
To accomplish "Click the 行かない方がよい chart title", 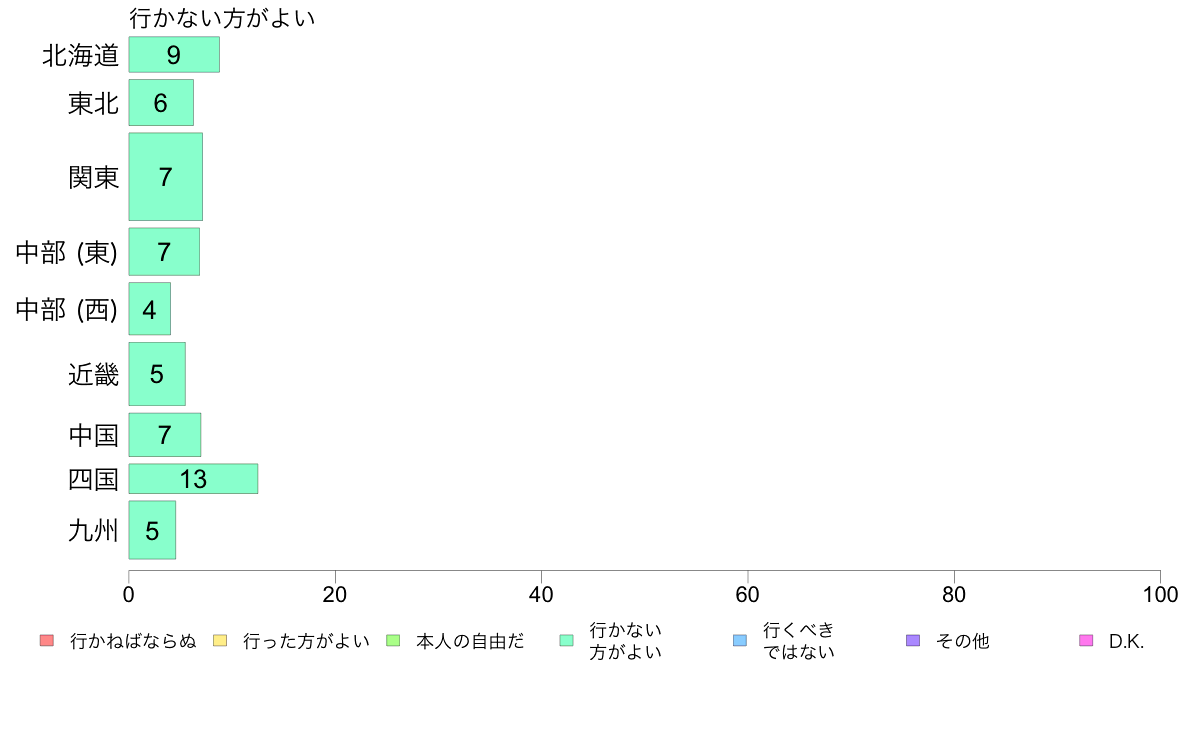I will point(221,17).
